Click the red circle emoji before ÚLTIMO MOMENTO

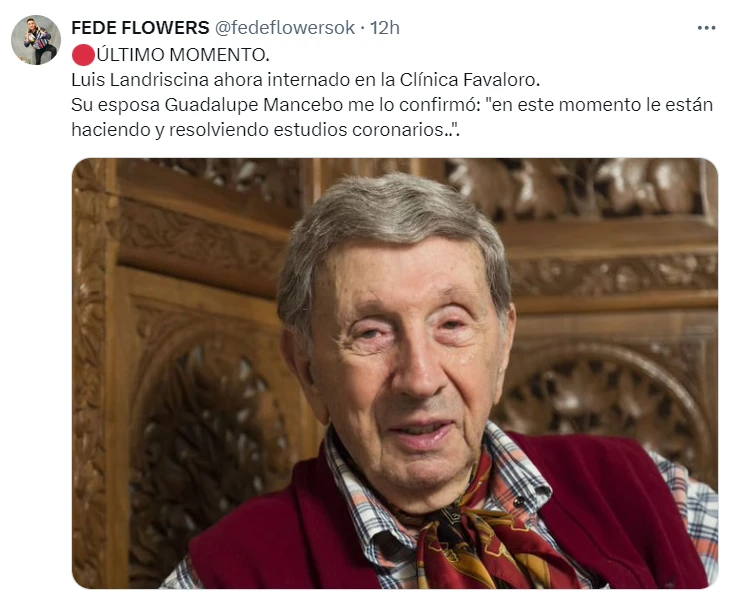tap(83, 55)
